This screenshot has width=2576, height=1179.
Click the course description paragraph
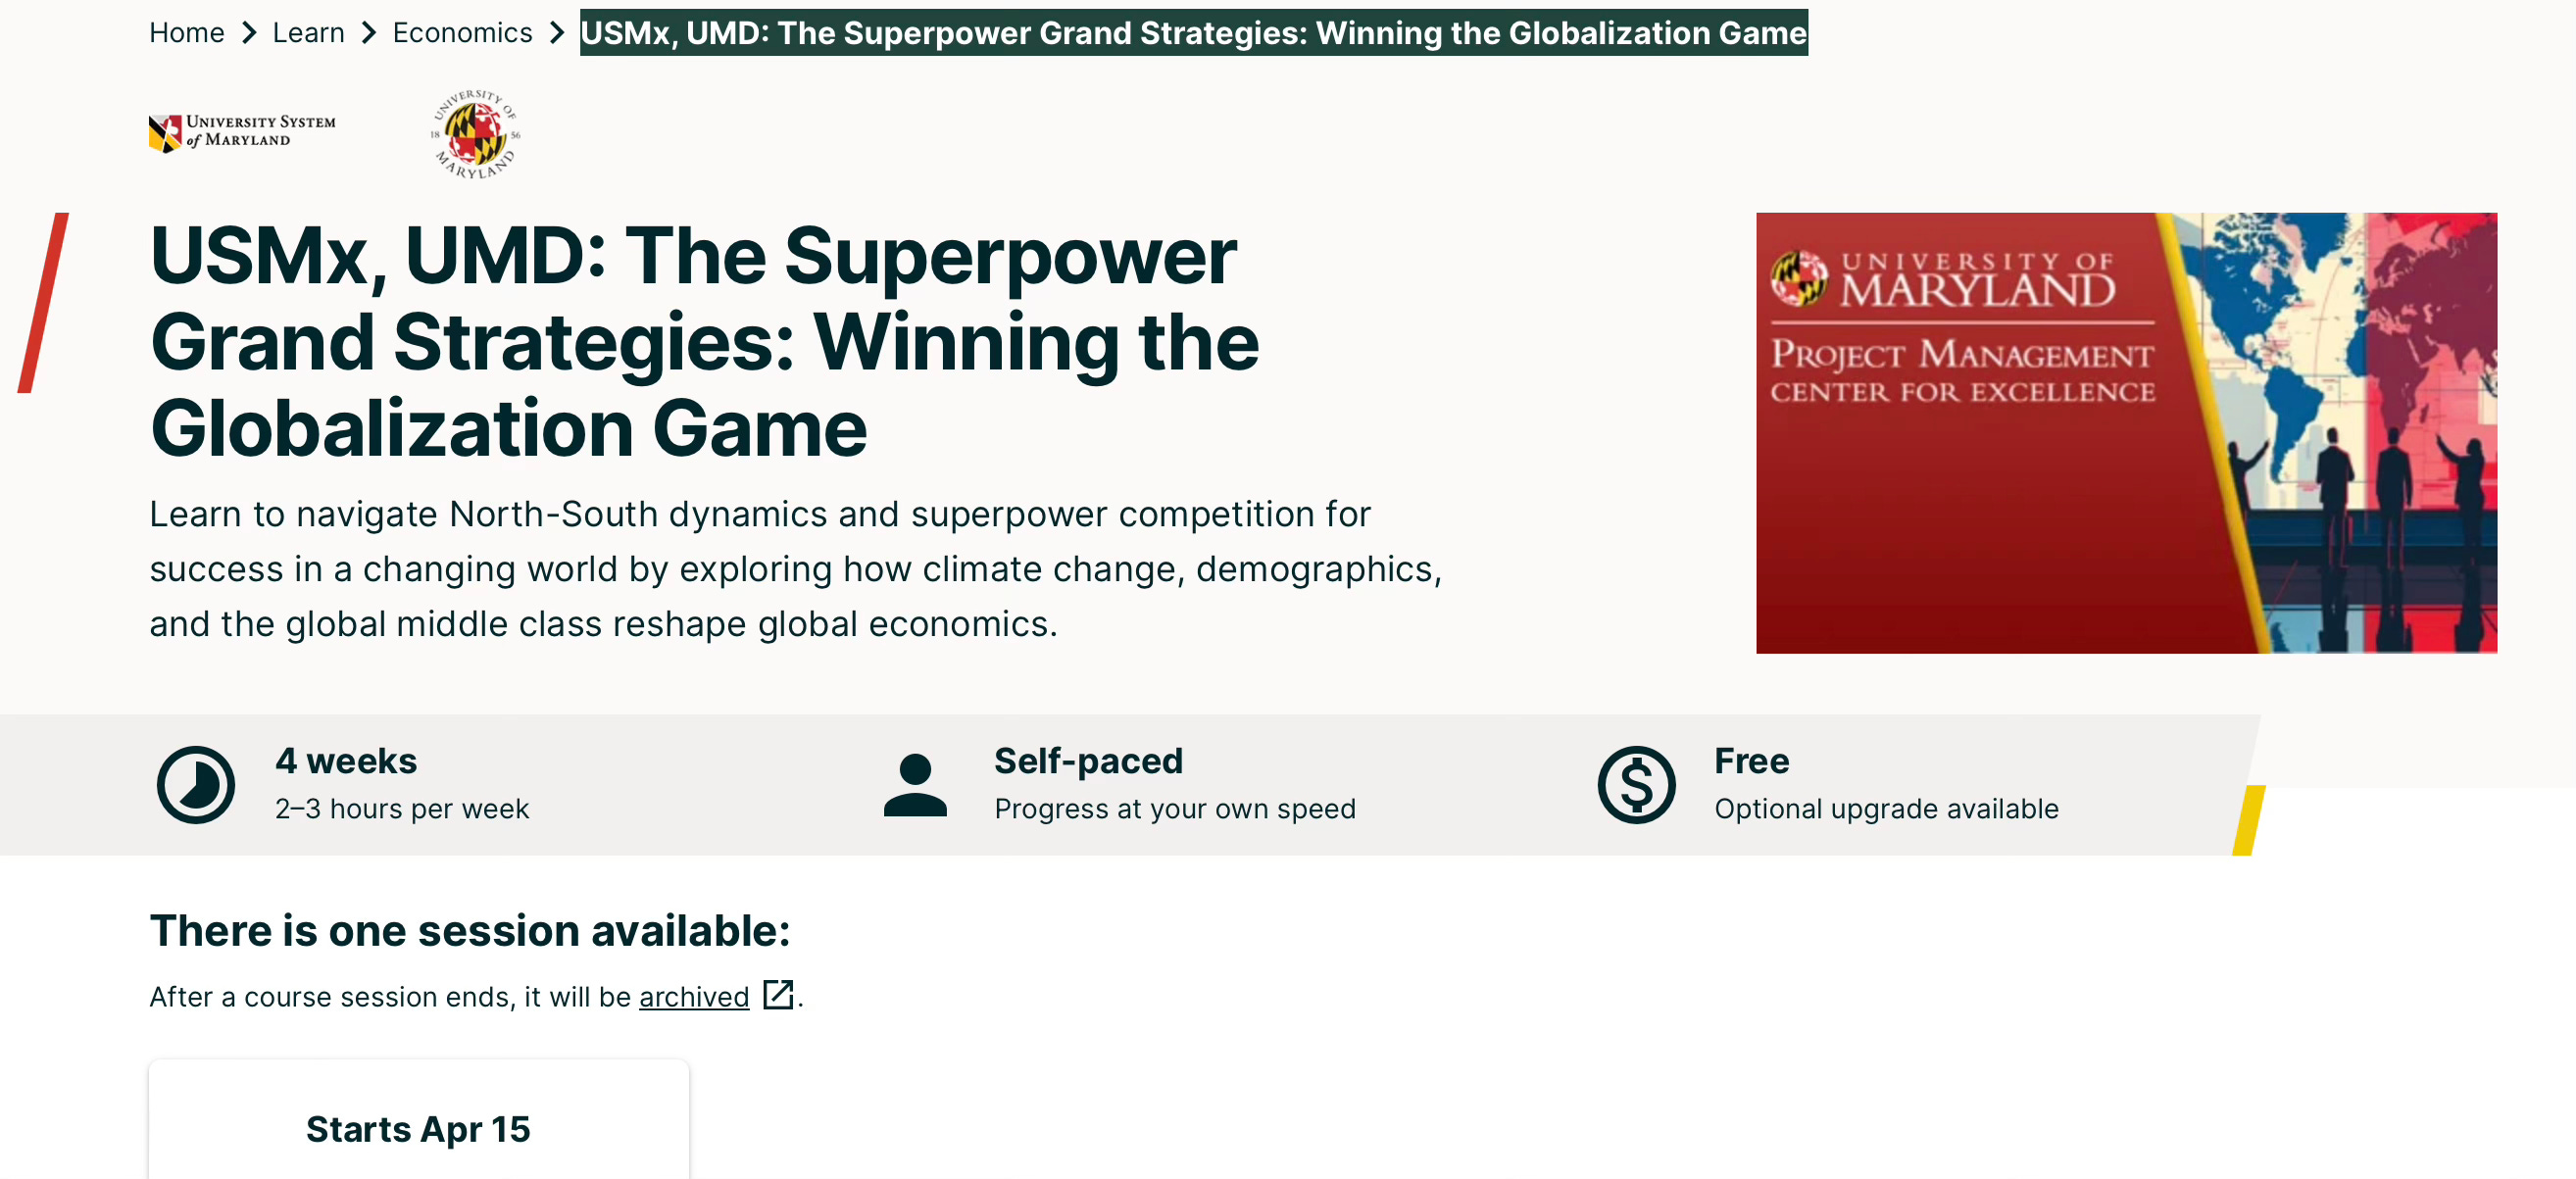pyautogui.click(x=796, y=569)
